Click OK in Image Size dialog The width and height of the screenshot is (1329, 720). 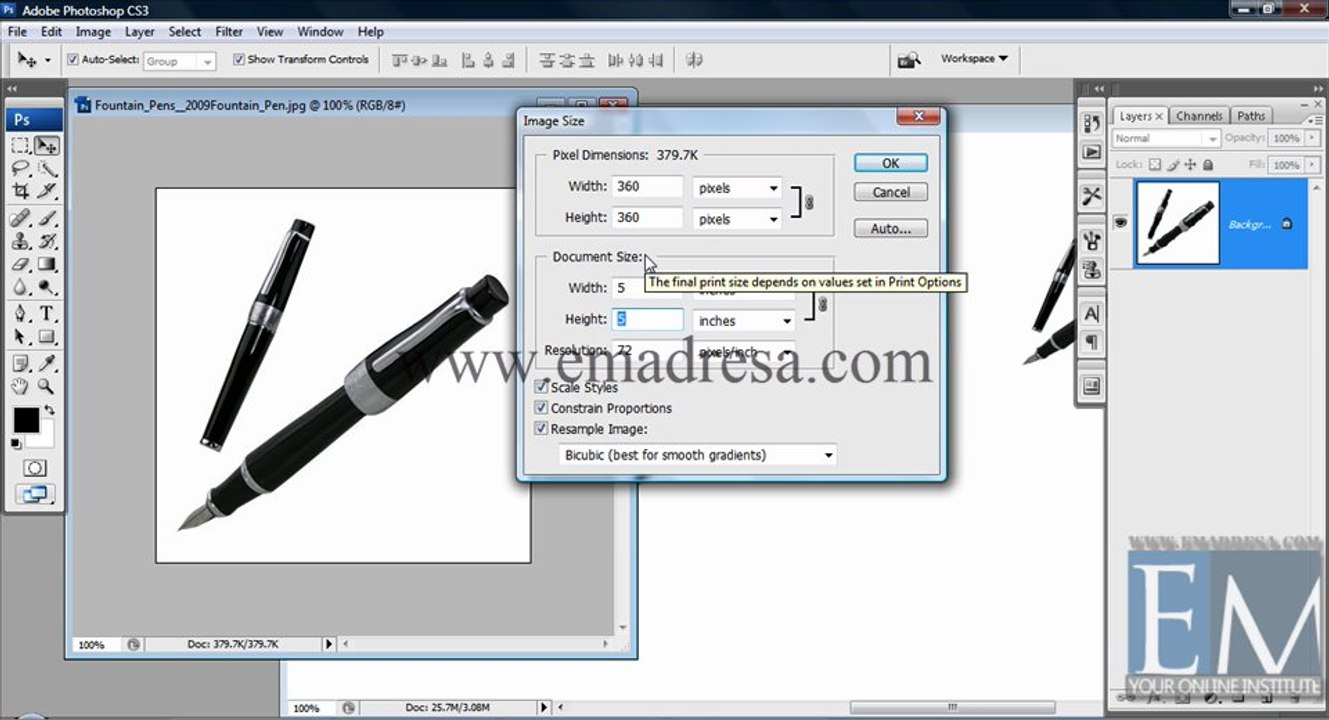(x=891, y=163)
